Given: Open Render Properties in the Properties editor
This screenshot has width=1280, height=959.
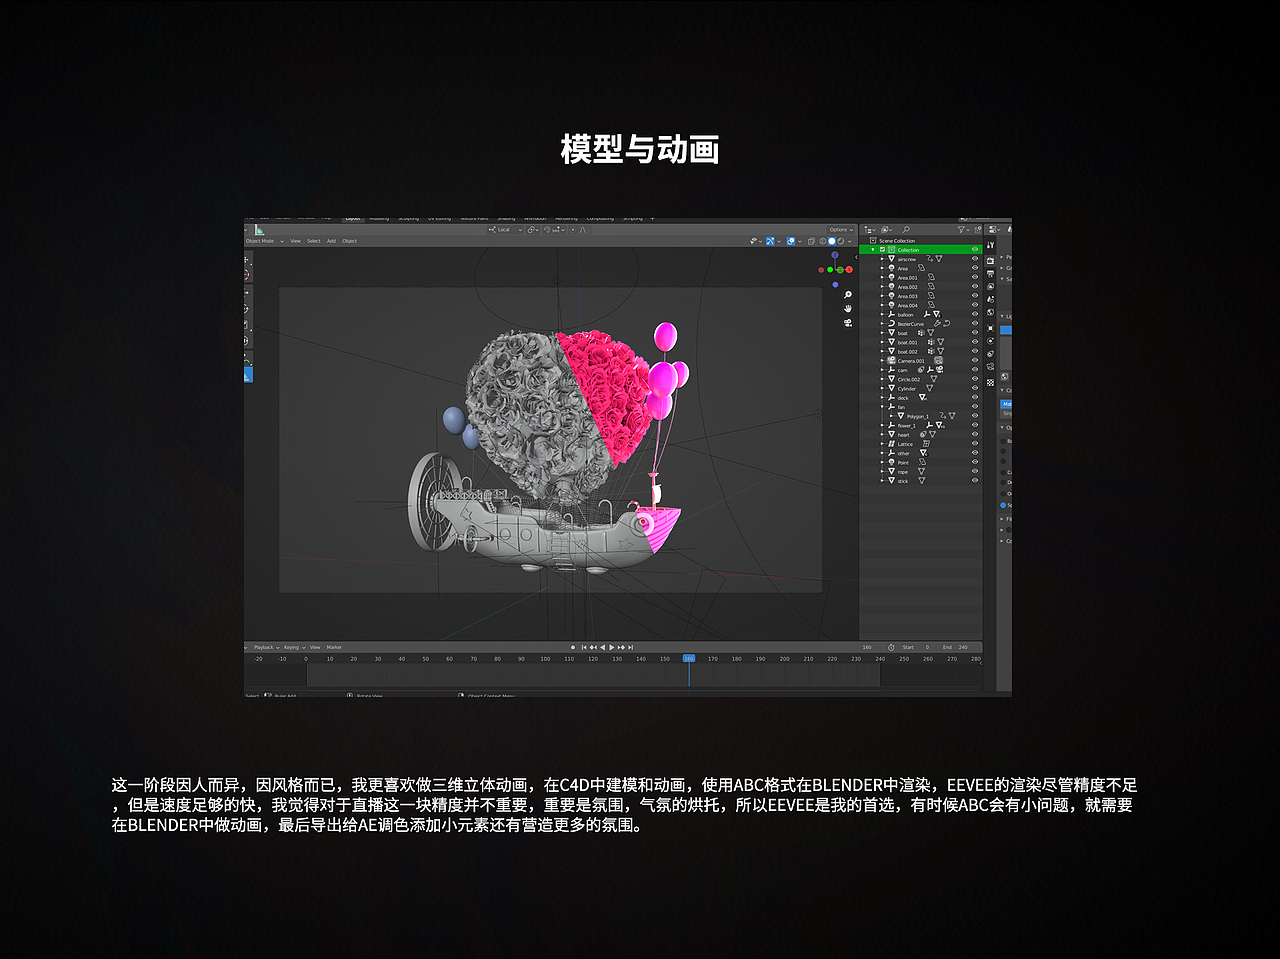Looking at the screenshot, I should pos(990,260).
